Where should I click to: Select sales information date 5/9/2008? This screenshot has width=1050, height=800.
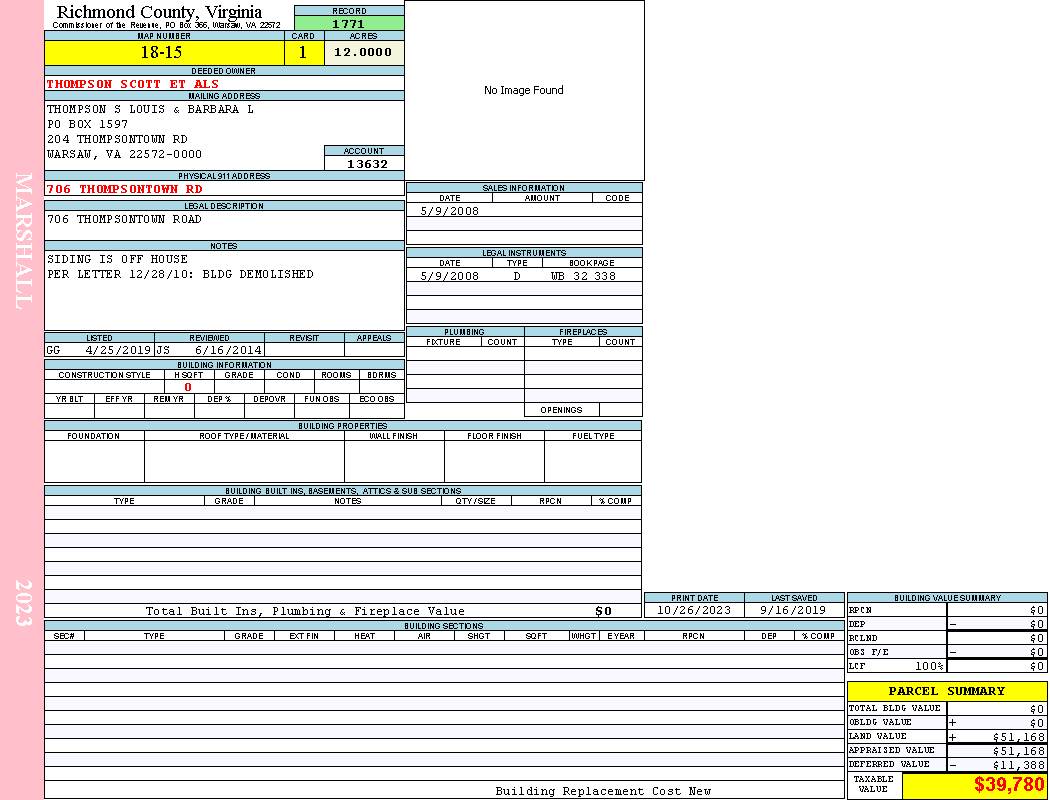(449, 211)
